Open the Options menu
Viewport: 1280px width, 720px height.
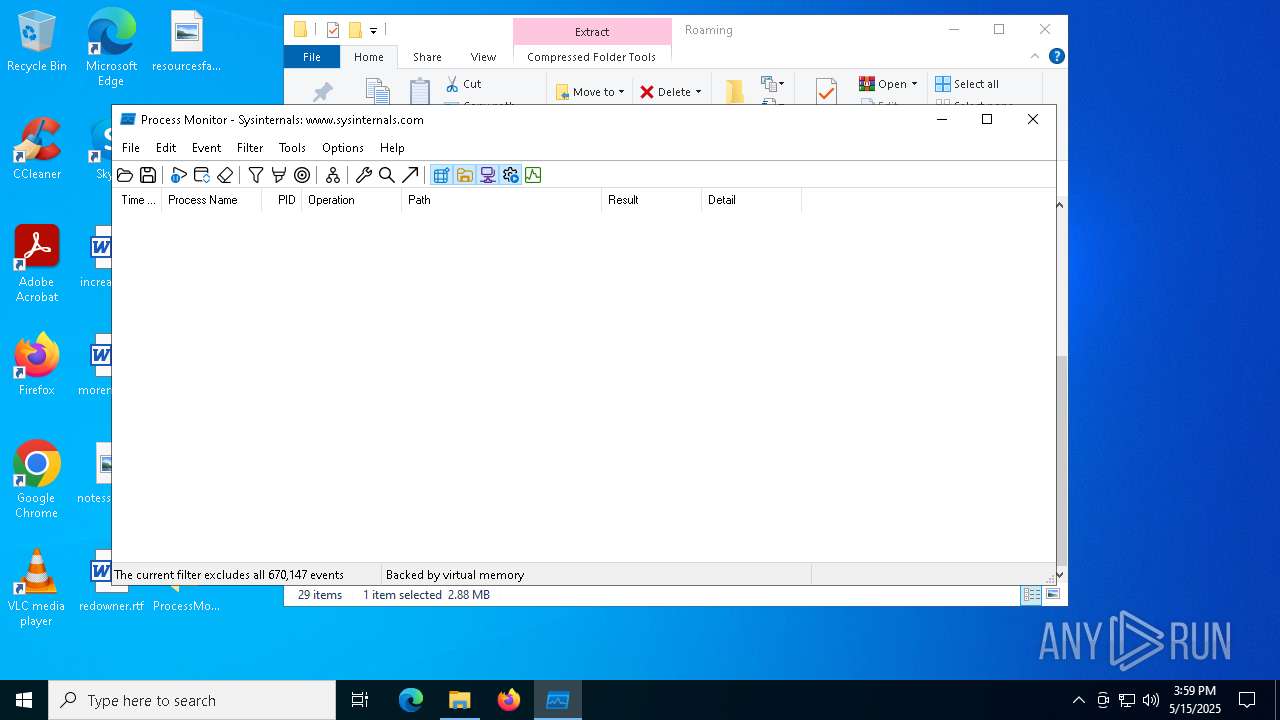pos(343,147)
